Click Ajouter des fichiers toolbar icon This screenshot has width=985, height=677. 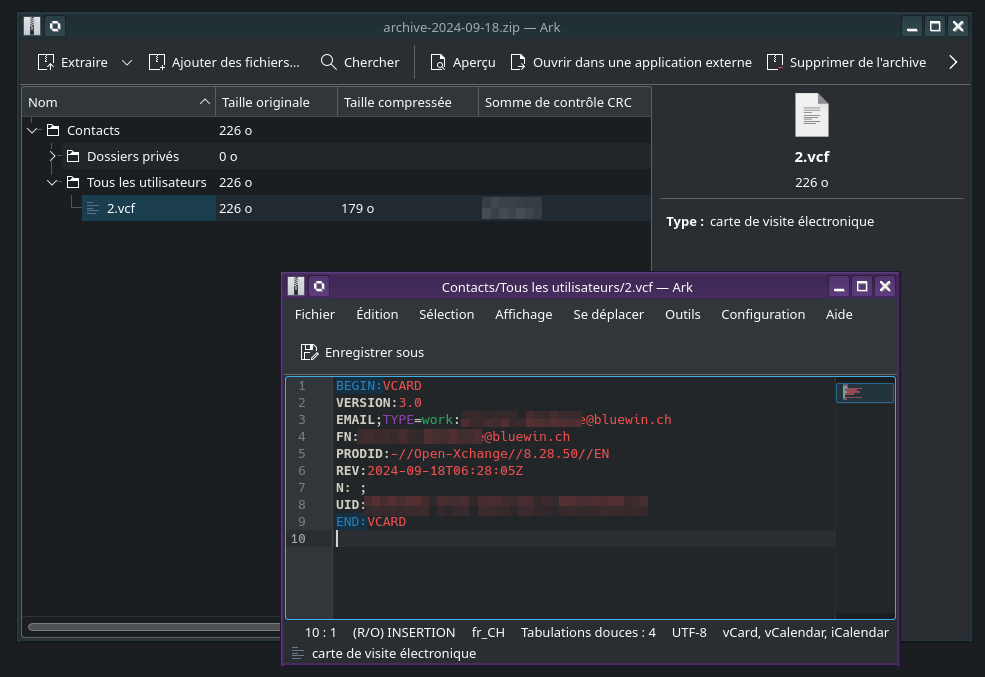[157, 62]
